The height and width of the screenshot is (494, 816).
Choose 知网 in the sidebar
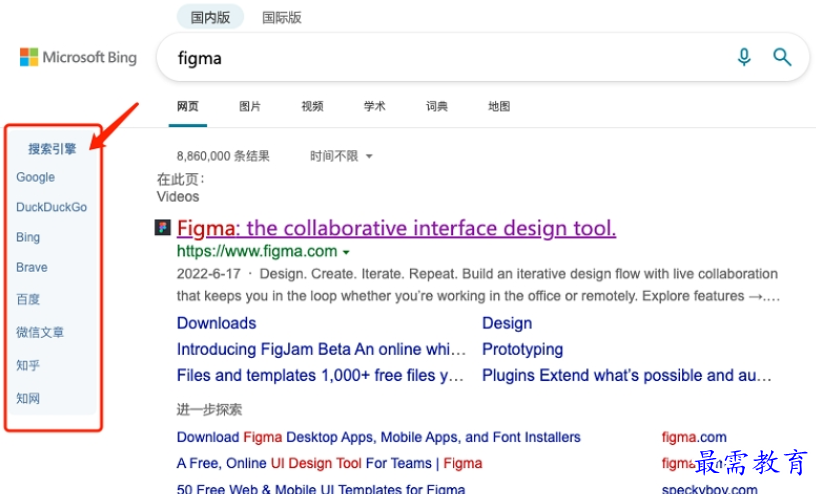coord(28,399)
